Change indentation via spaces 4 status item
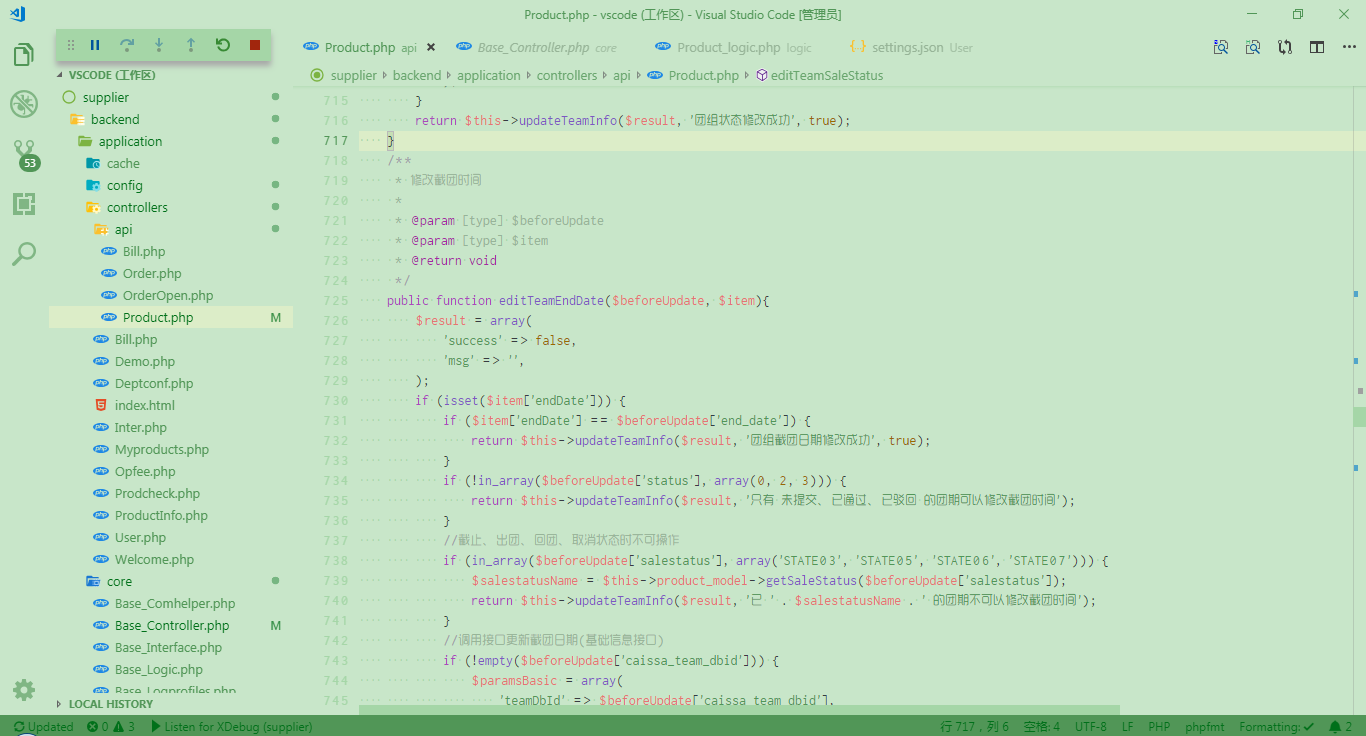Image resolution: width=1366 pixels, height=736 pixels. pos(1042,726)
